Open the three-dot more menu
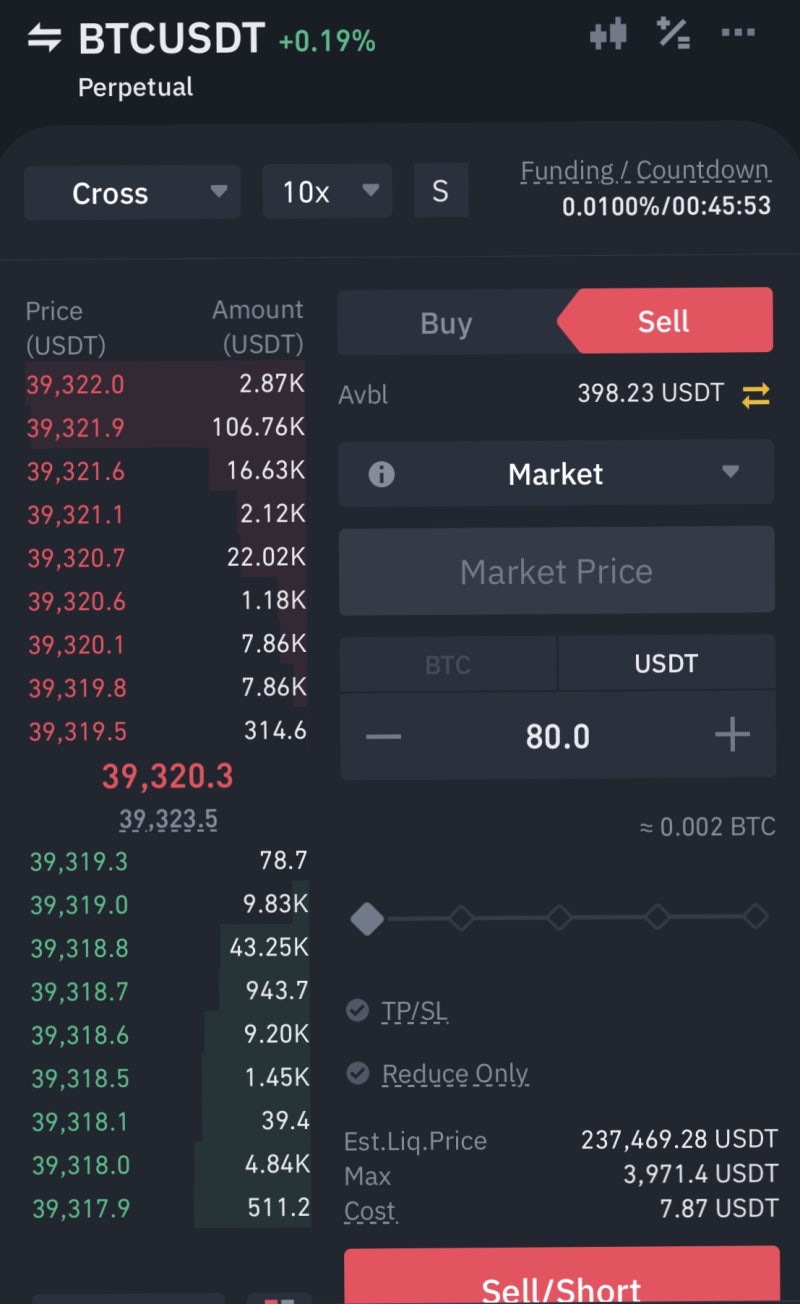This screenshot has width=800, height=1304. pyautogui.click(x=738, y=33)
